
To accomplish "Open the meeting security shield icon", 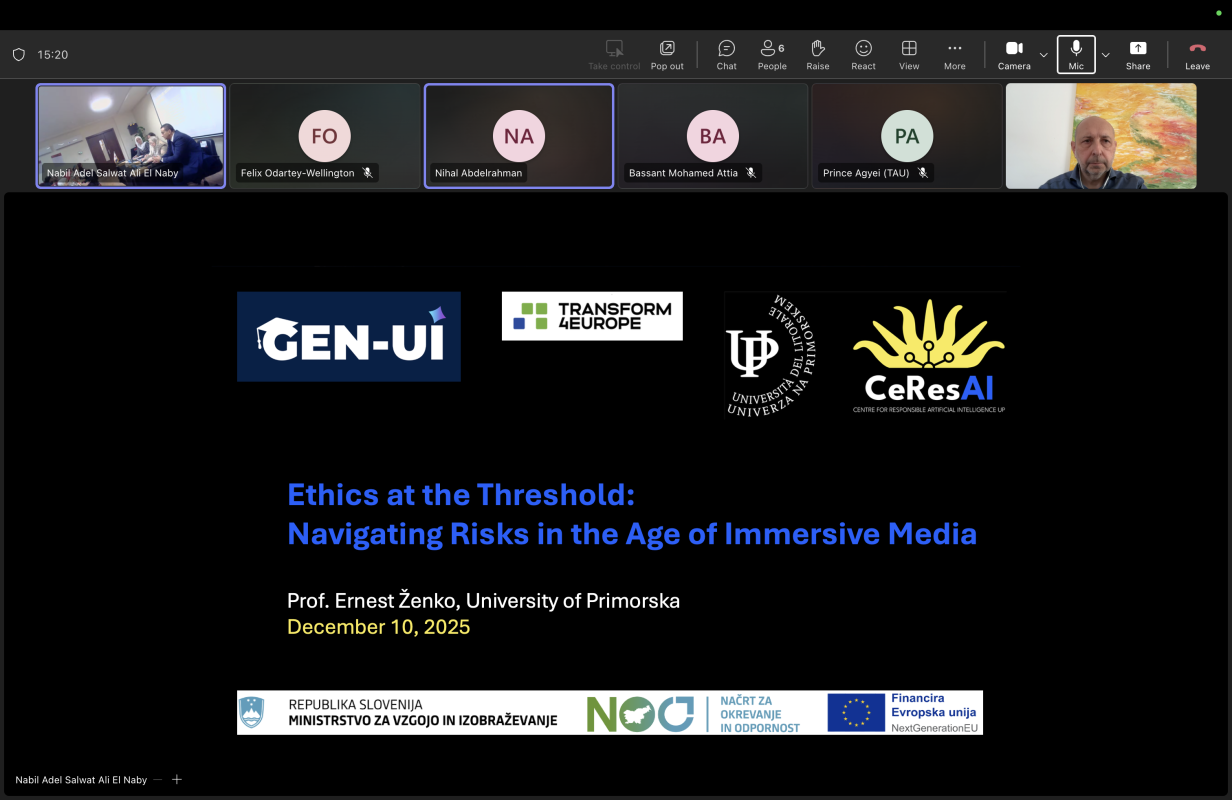I will 18,55.
